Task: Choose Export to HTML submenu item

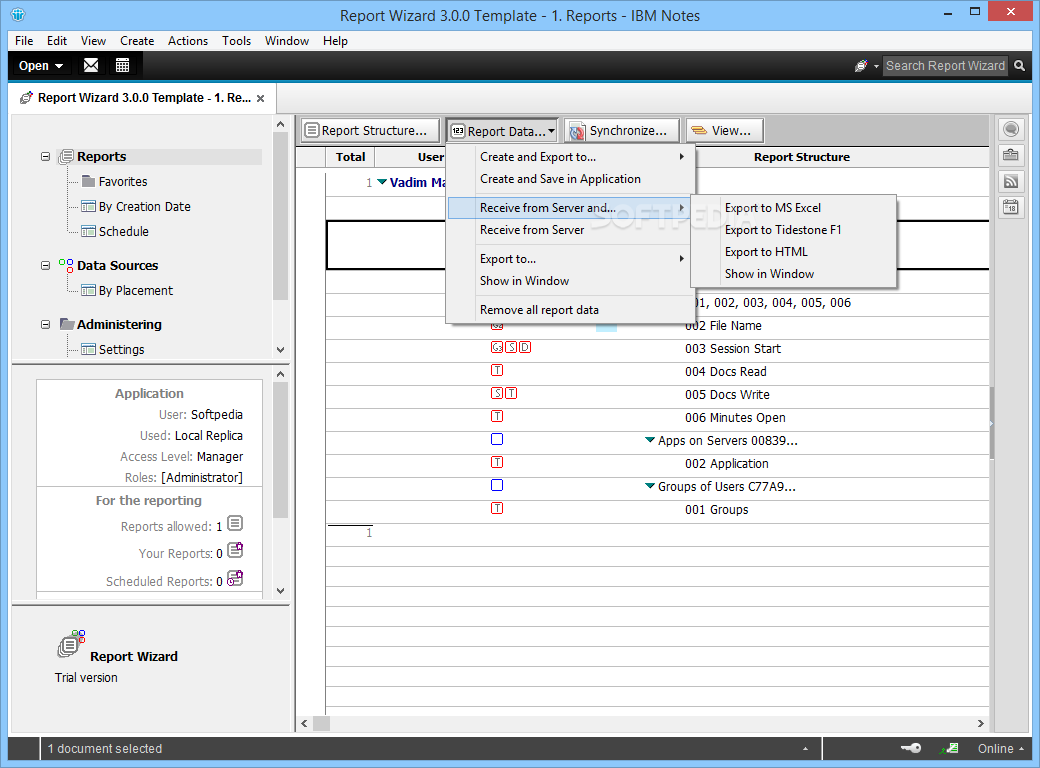Action: [x=793, y=251]
